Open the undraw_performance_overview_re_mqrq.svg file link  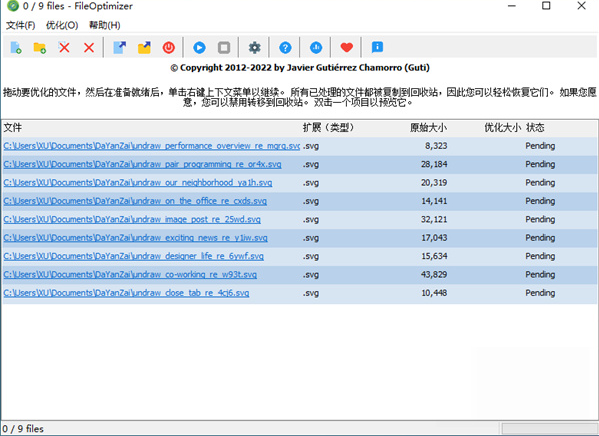click(x=152, y=146)
